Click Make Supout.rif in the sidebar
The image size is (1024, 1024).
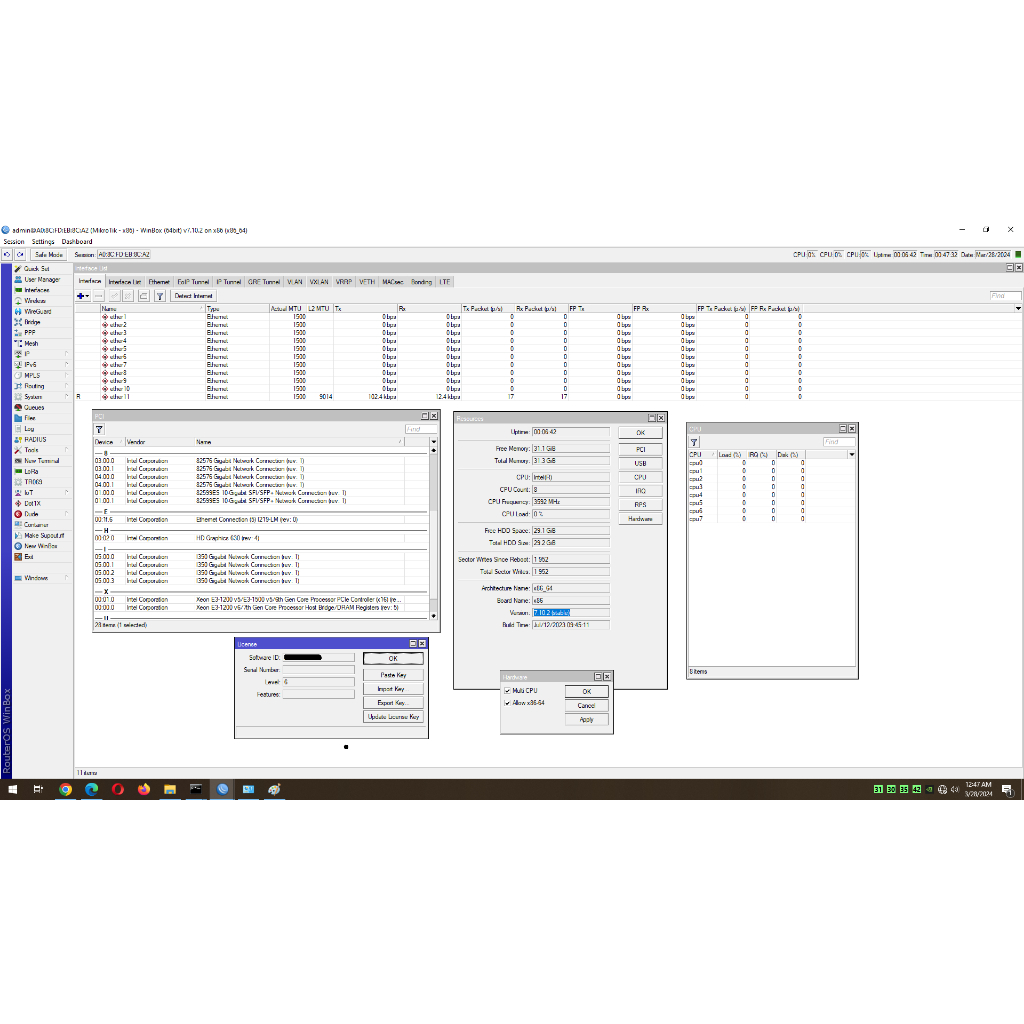click(43, 535)
